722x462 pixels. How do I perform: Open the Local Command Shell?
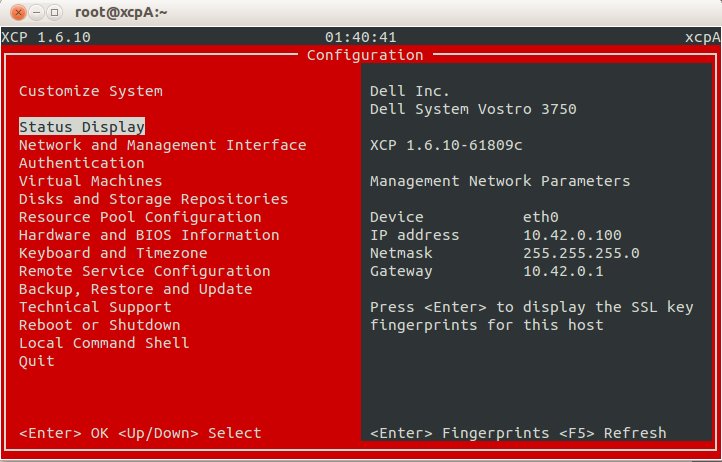[x=104, y=342]
